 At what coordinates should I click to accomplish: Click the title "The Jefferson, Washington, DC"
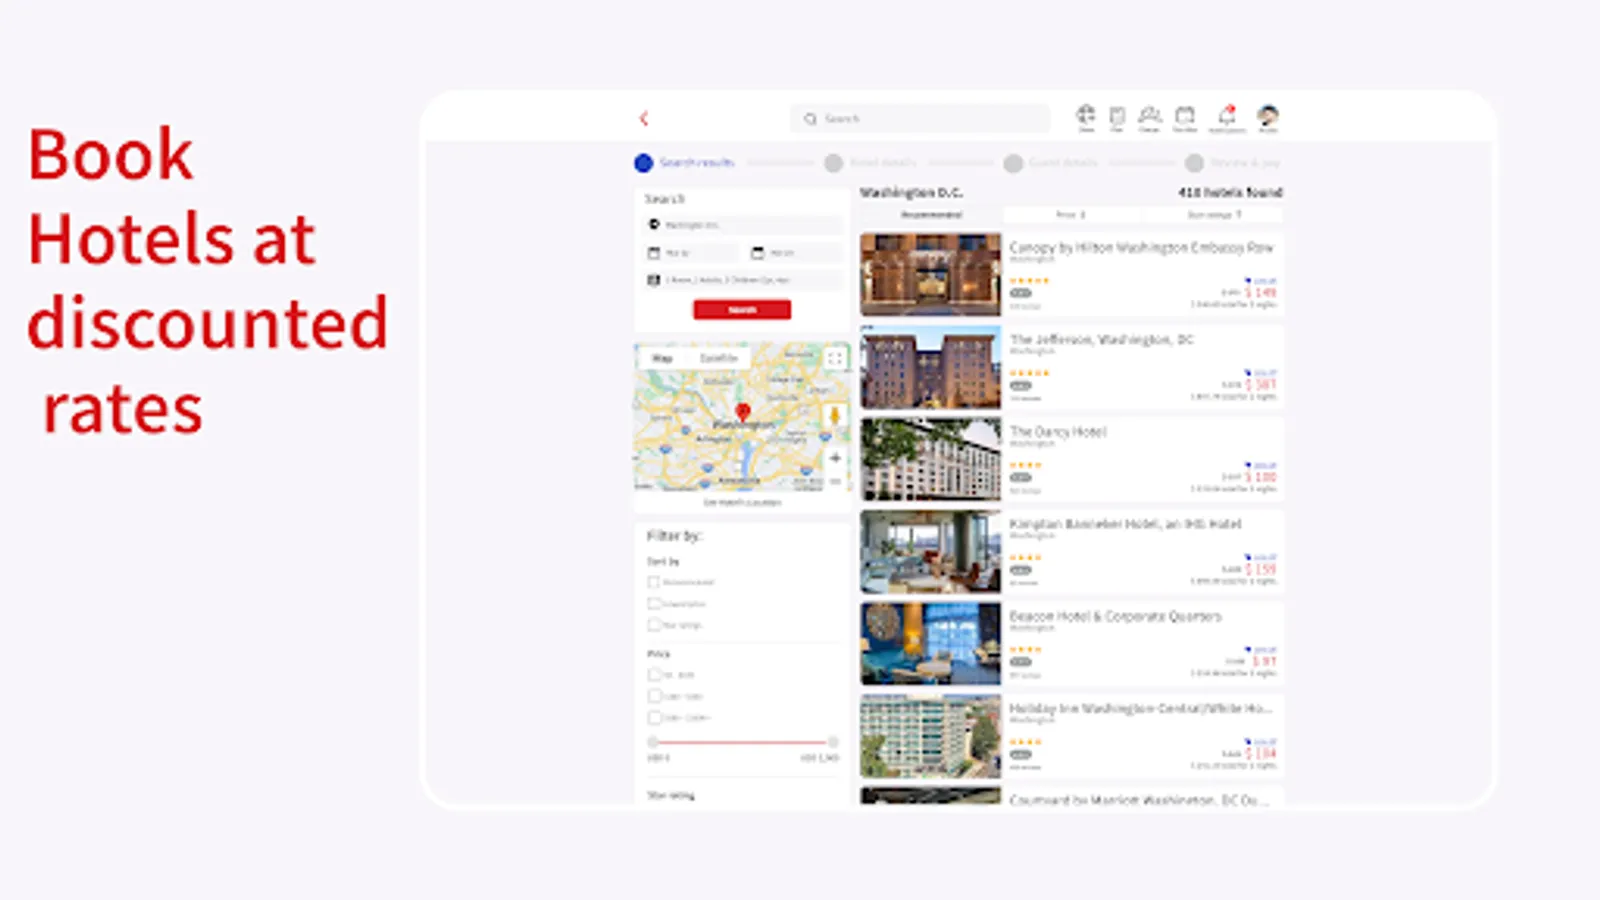coord(1101,339)
